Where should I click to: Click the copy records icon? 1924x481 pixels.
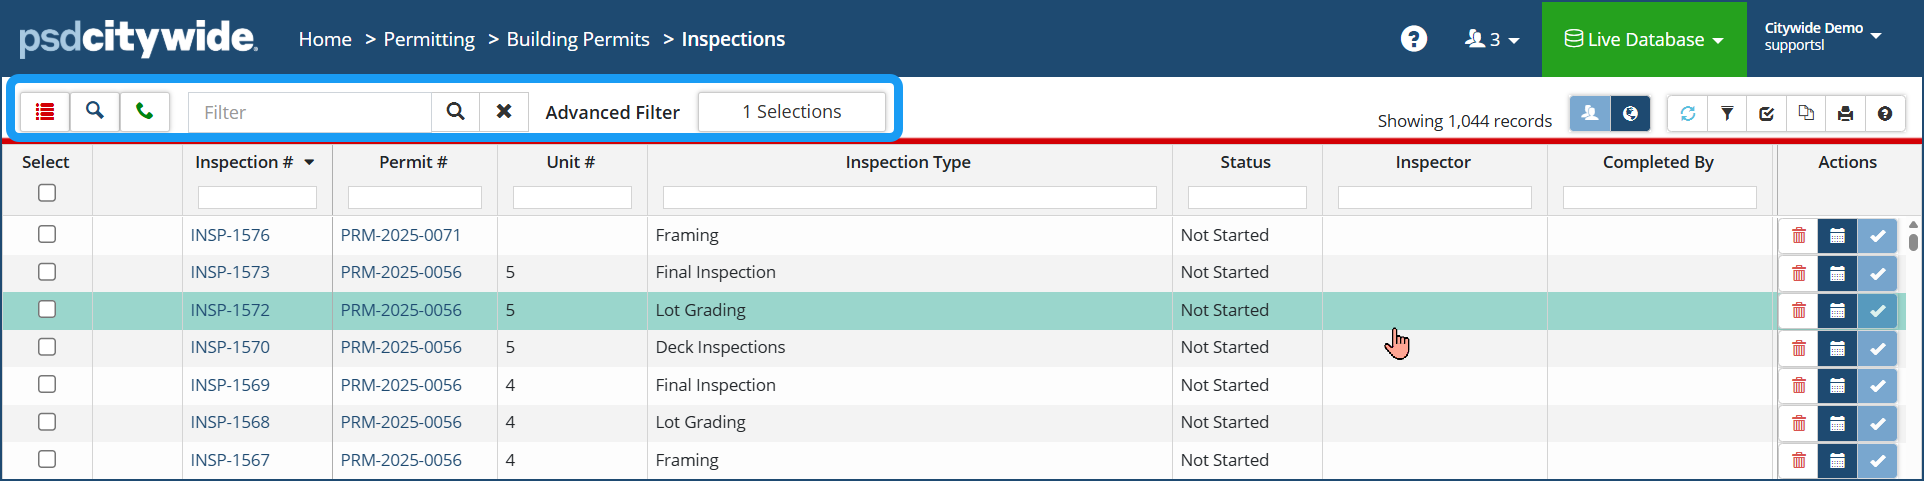[x=1806, y=114]
